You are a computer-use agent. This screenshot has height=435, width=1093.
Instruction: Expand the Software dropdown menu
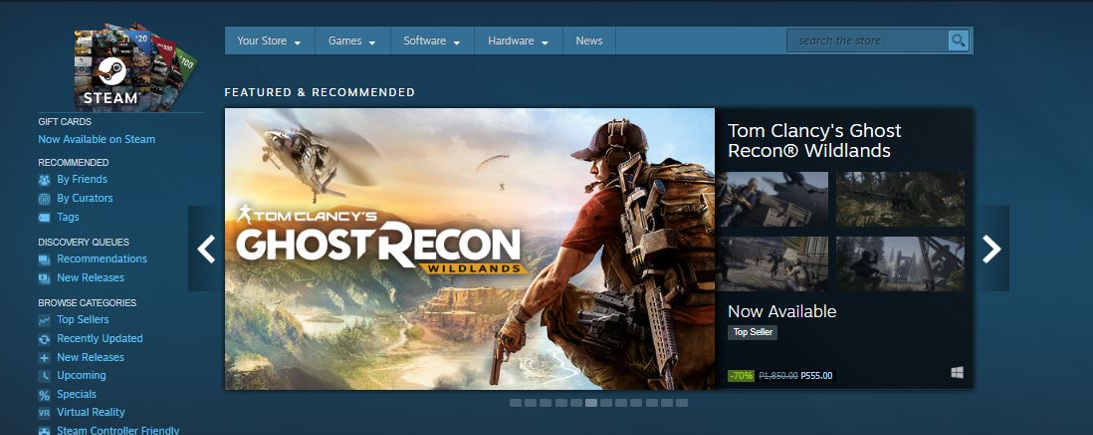pyautogui.click(x=431, y=41)
